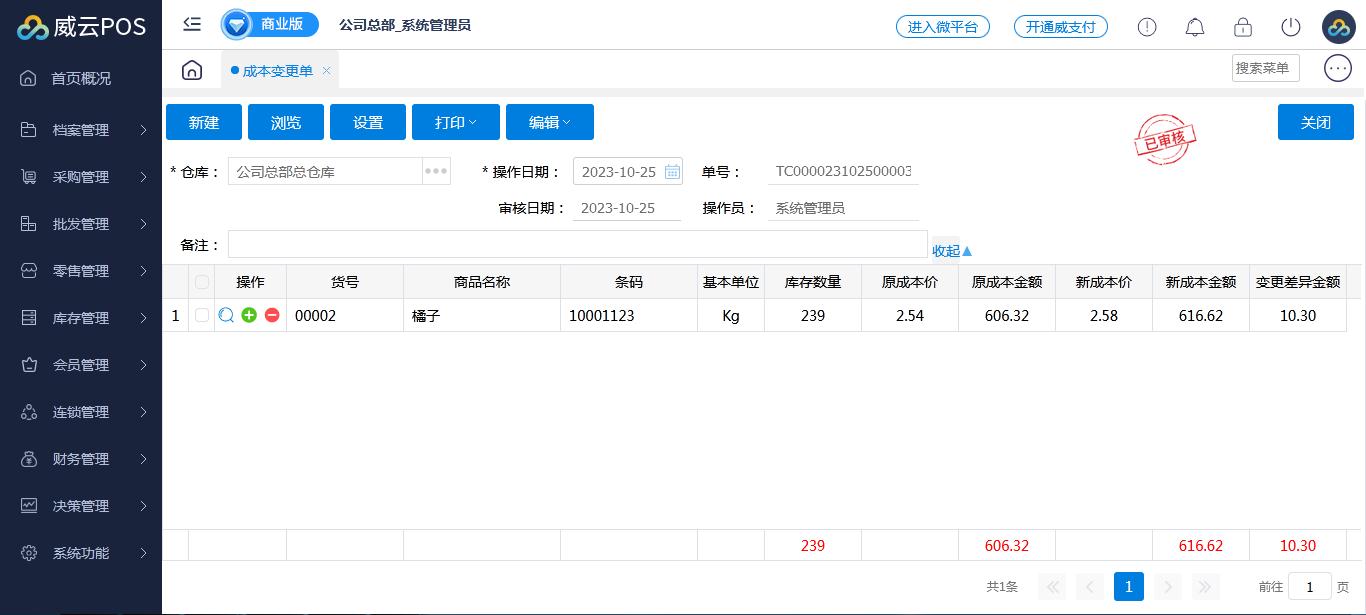
Task: Tick the checkbox for row 1
Action: (202, 315)
